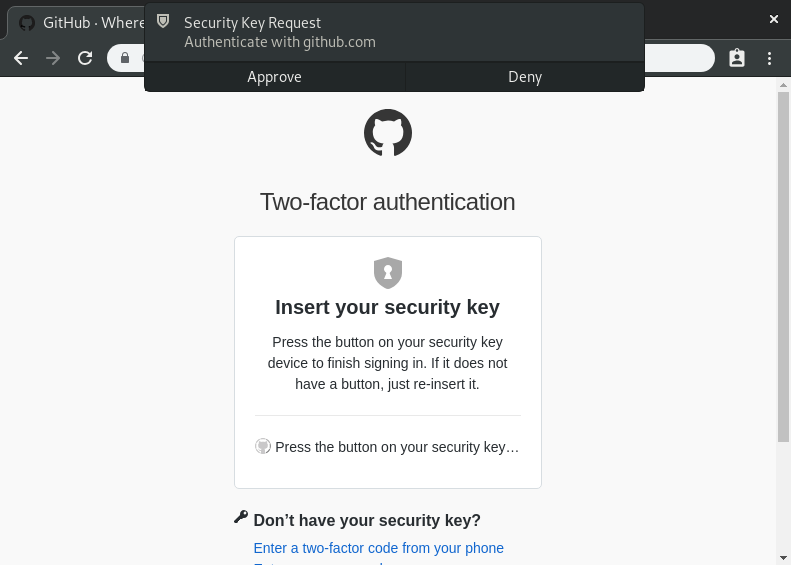Image resolution: width=791 pixels, height=565 pixels.
Task: Deny the security key request
Action: coord(525,77)
